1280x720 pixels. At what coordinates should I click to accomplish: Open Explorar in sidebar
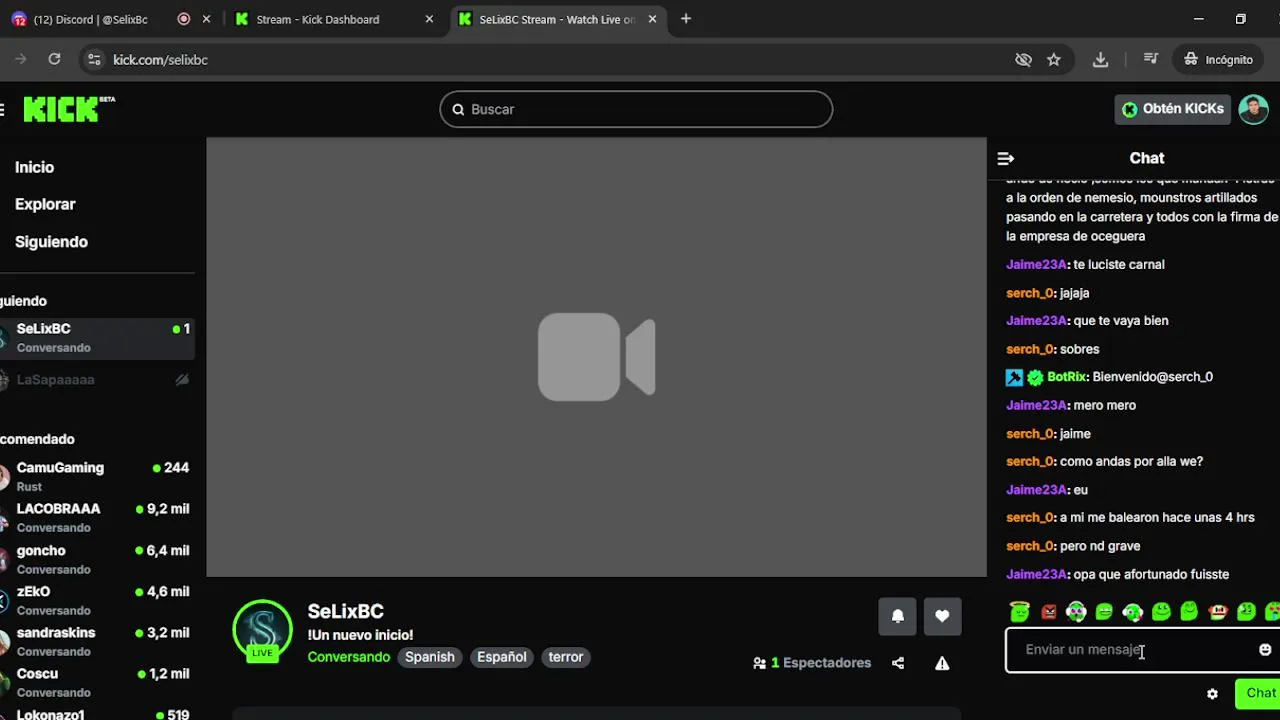pos(45,204)
